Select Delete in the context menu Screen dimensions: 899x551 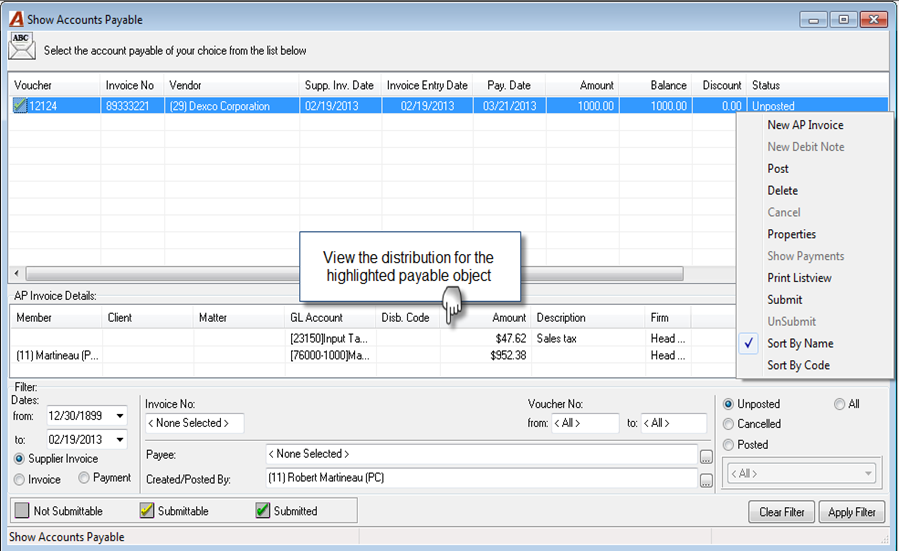[782, 190]
